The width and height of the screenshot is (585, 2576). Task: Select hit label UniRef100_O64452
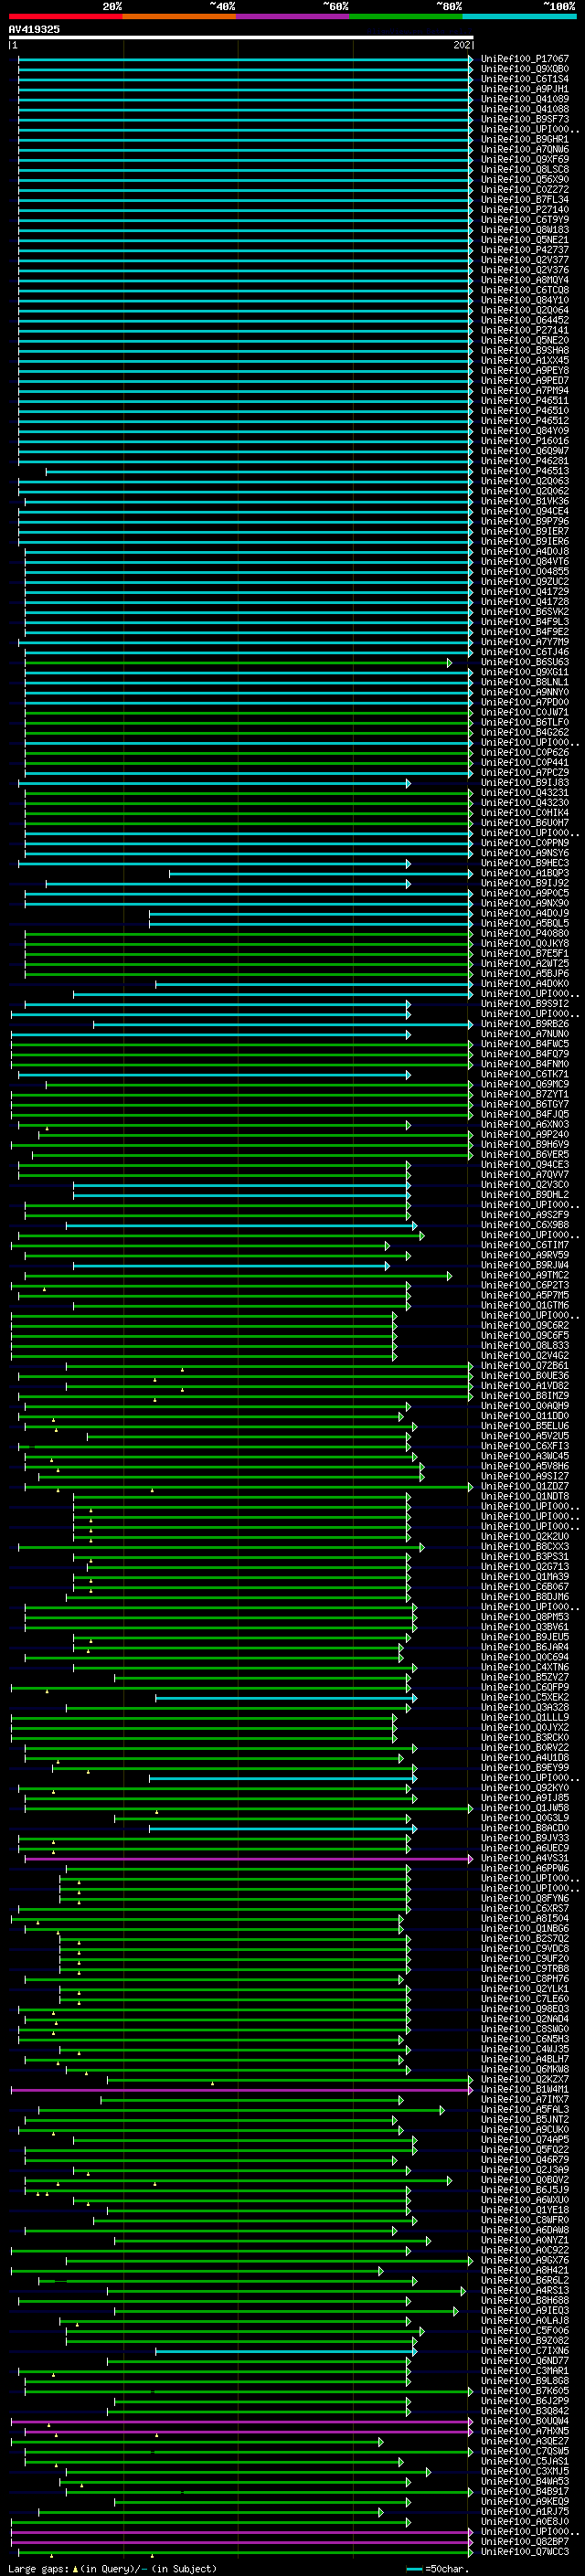525,320
